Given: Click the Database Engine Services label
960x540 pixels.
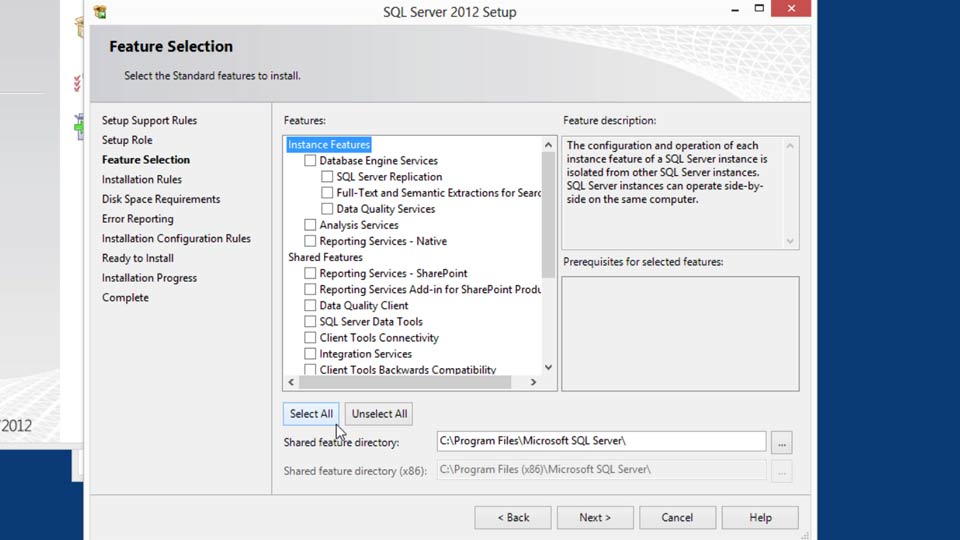Looking at the screenshot, I should click(x=378, y=160).
